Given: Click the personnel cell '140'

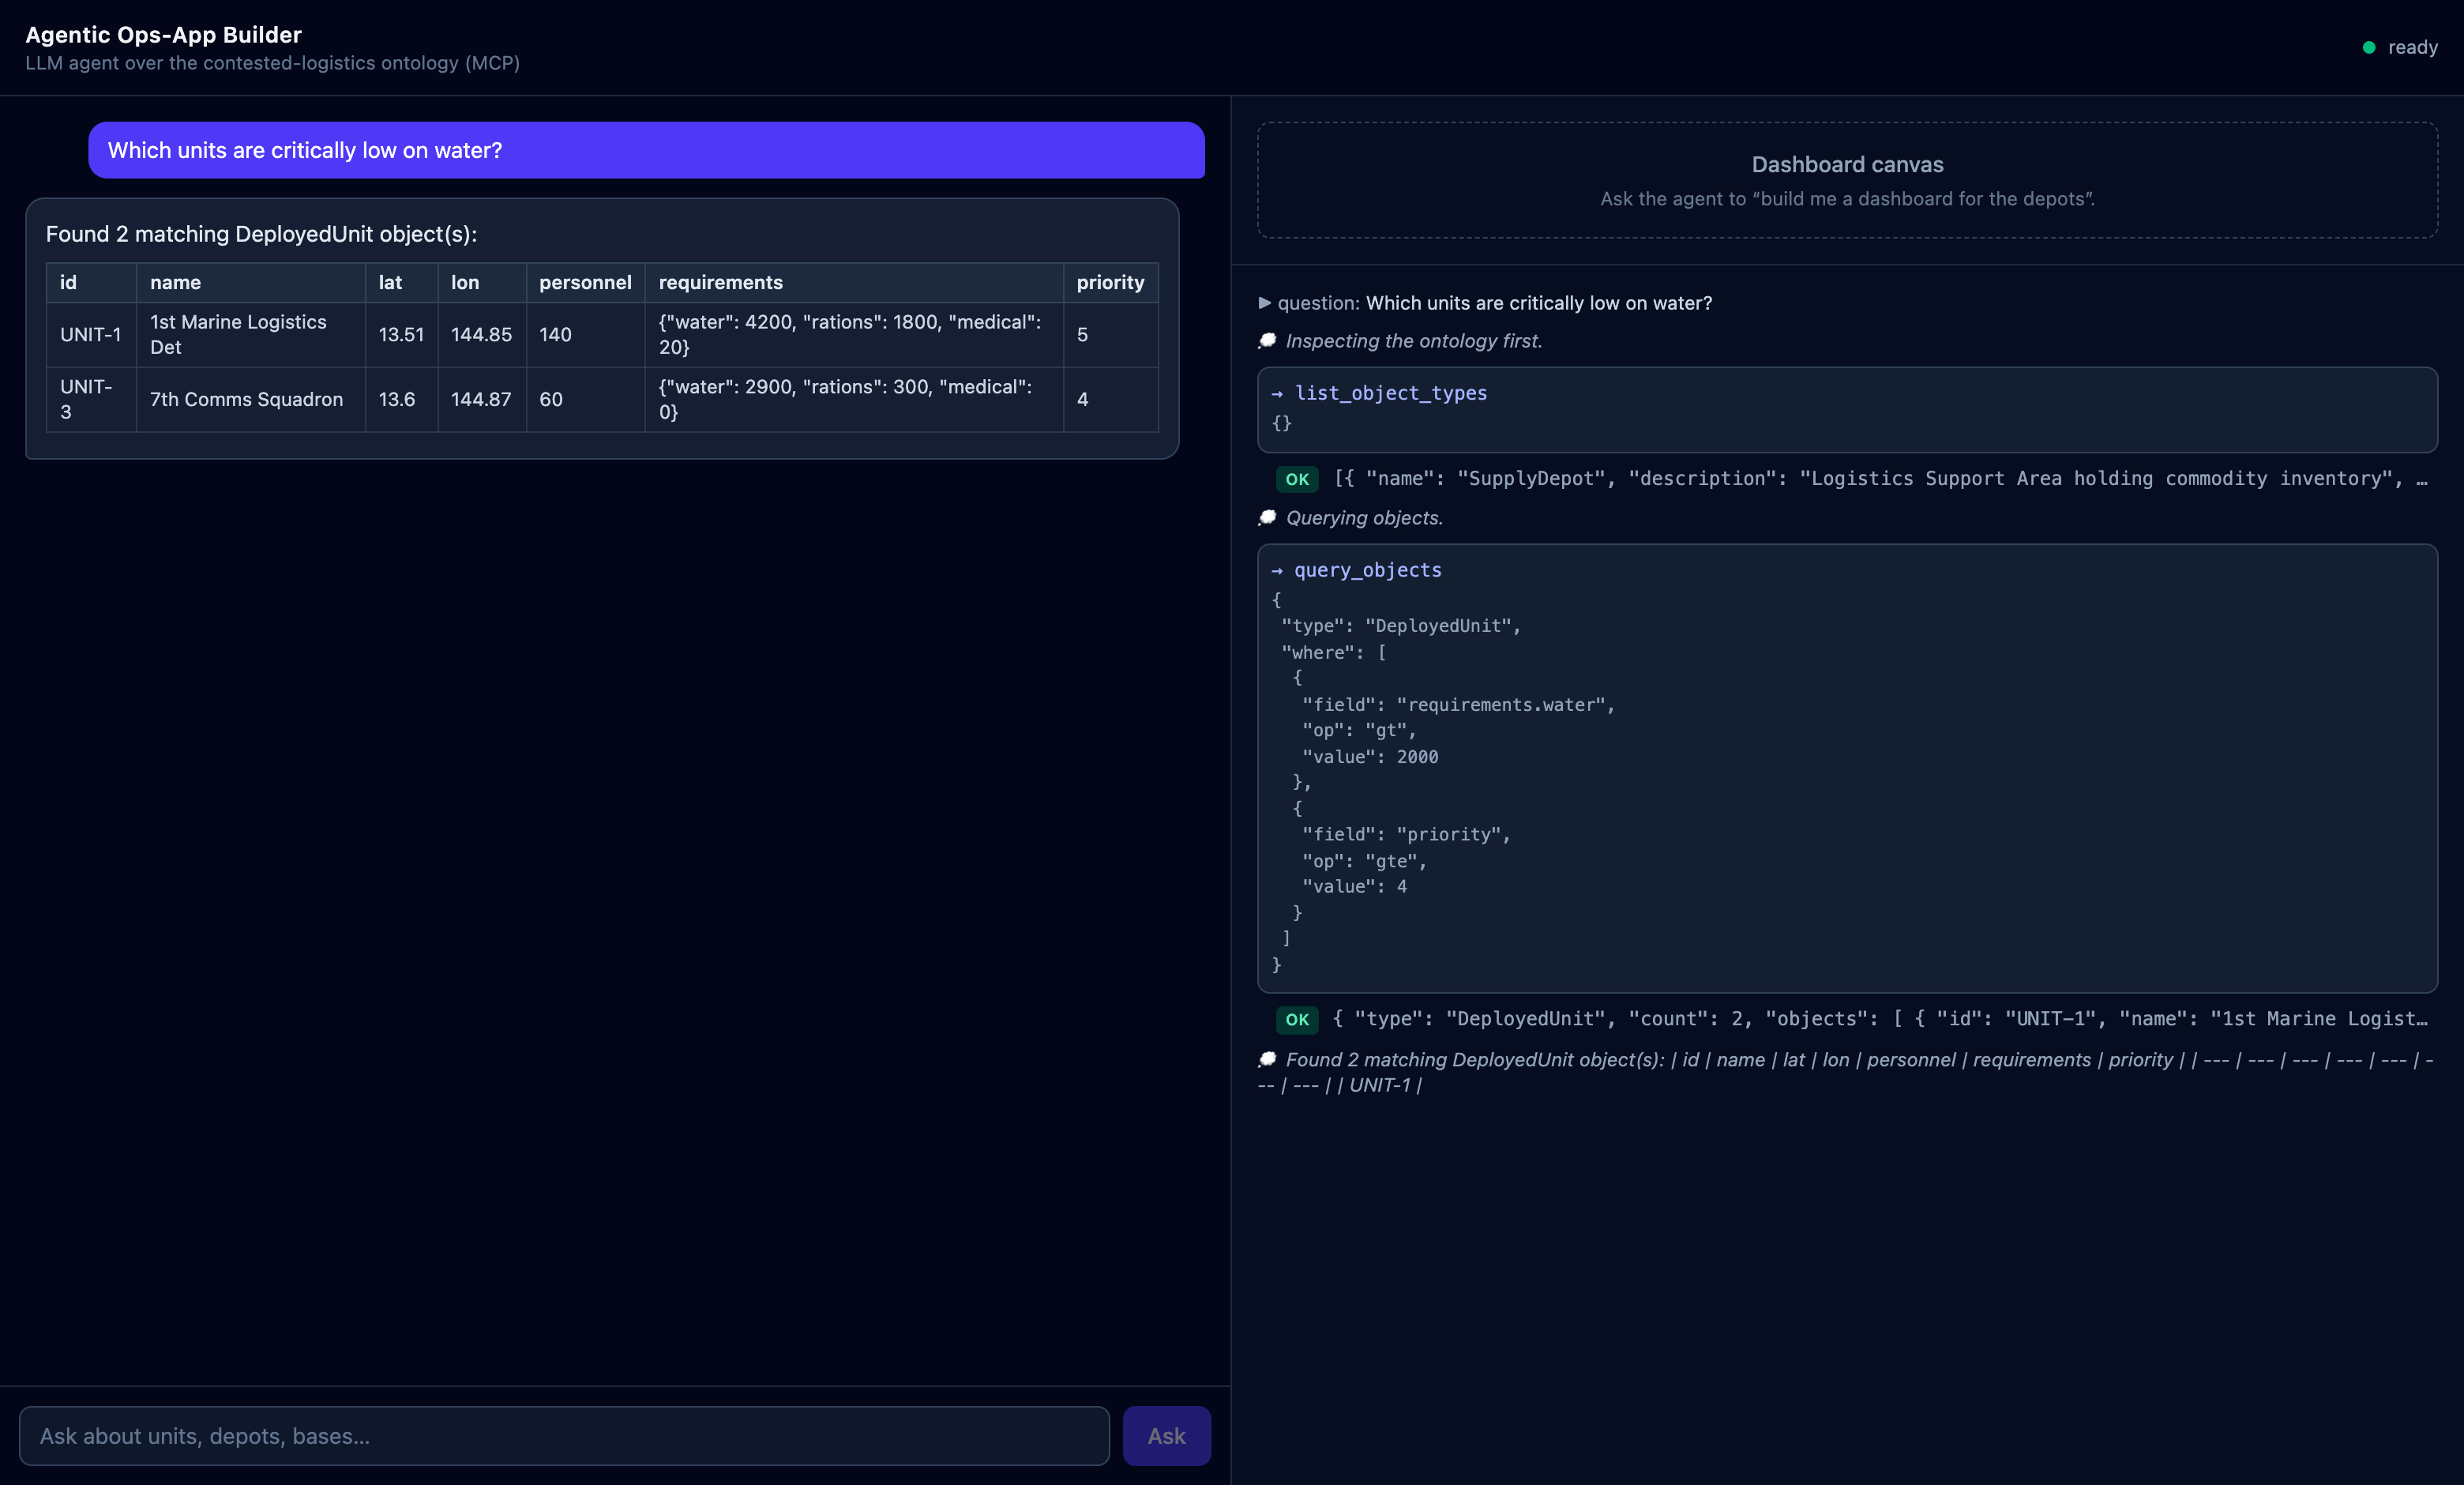Looking at the screenshot, I should tap(585, 335).
